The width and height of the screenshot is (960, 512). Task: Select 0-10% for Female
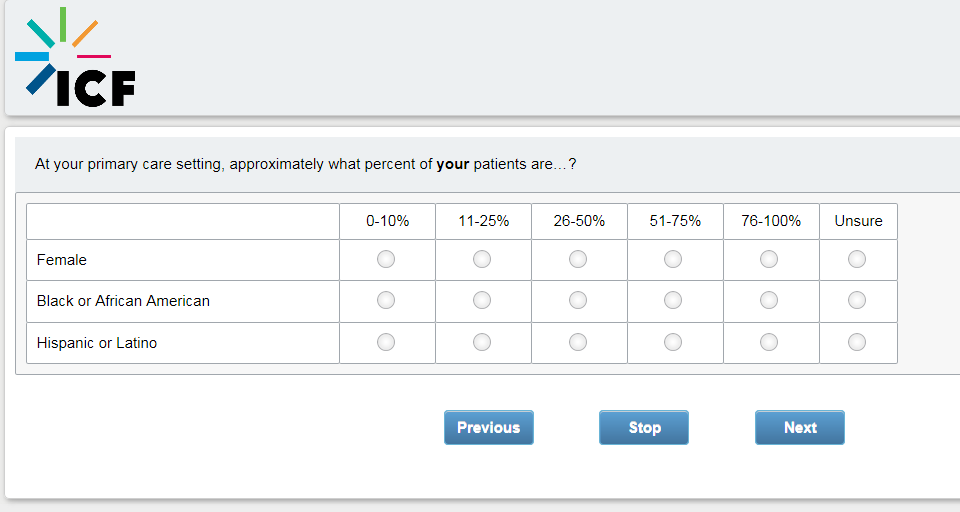[x=386, y=260]
